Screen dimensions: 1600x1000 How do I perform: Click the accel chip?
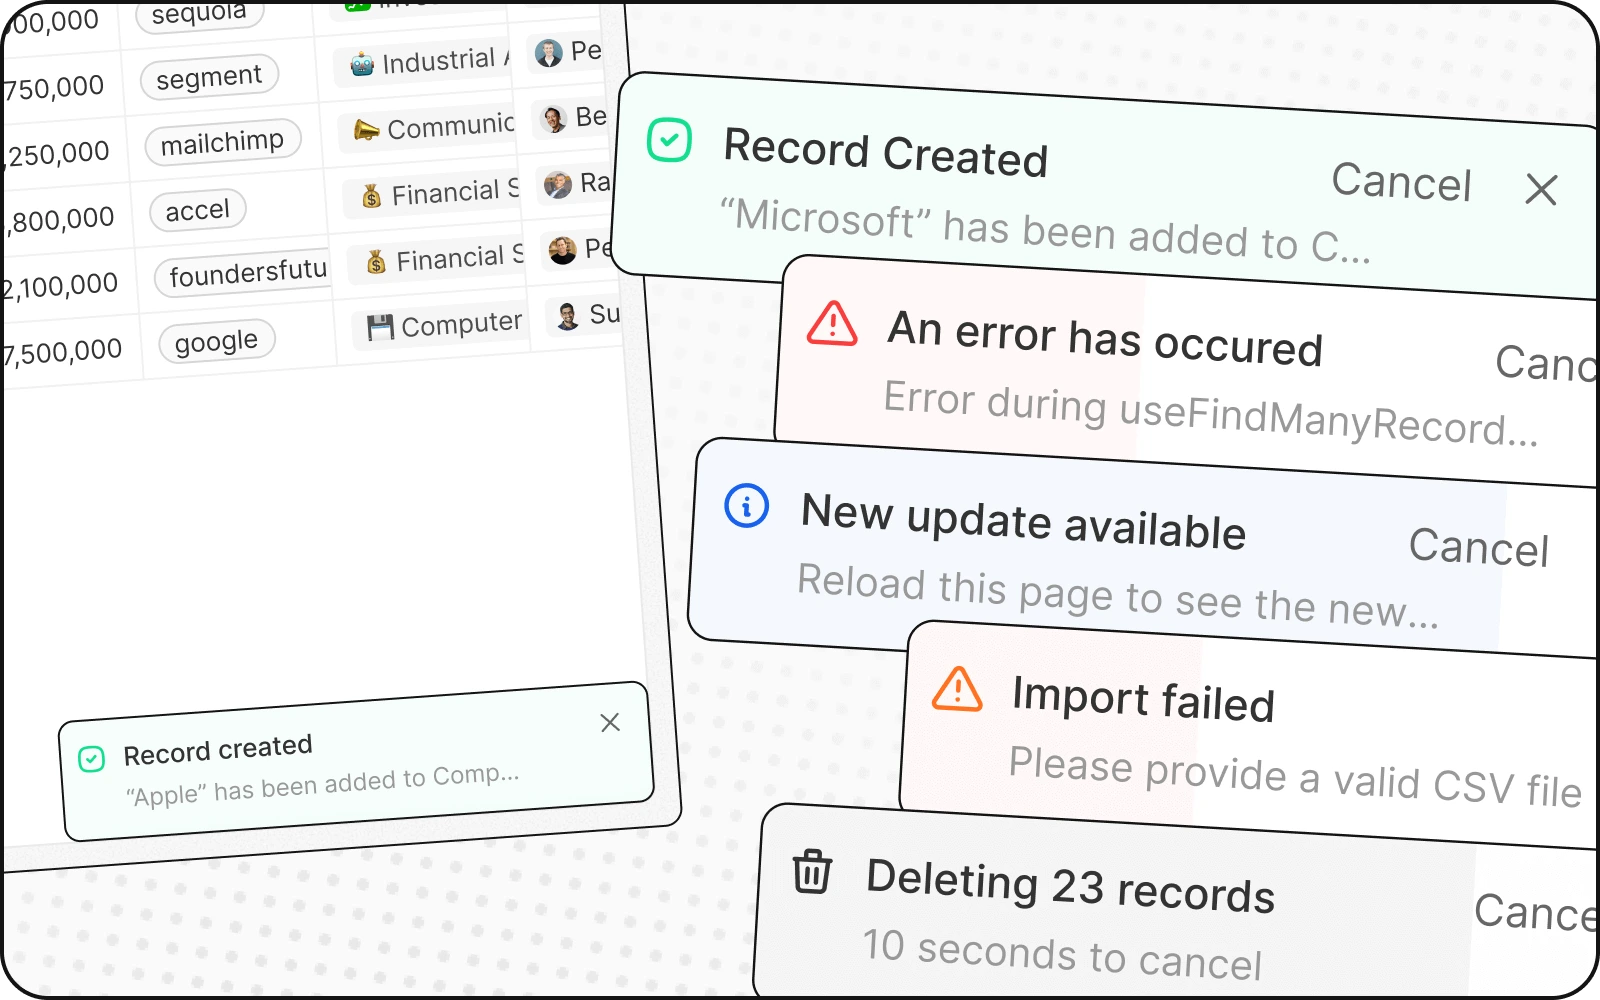pos(198,210)
